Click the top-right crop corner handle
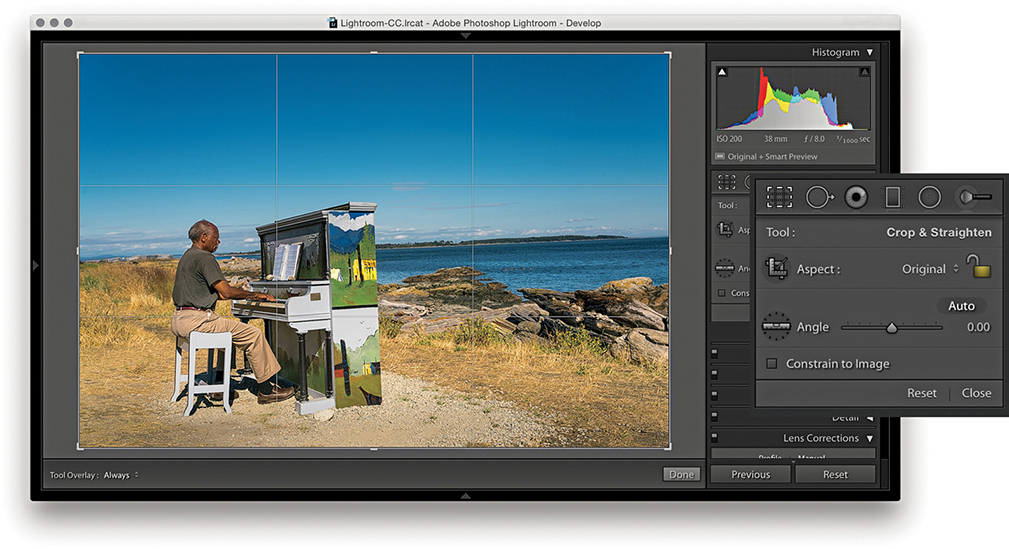 coord(669,53)
